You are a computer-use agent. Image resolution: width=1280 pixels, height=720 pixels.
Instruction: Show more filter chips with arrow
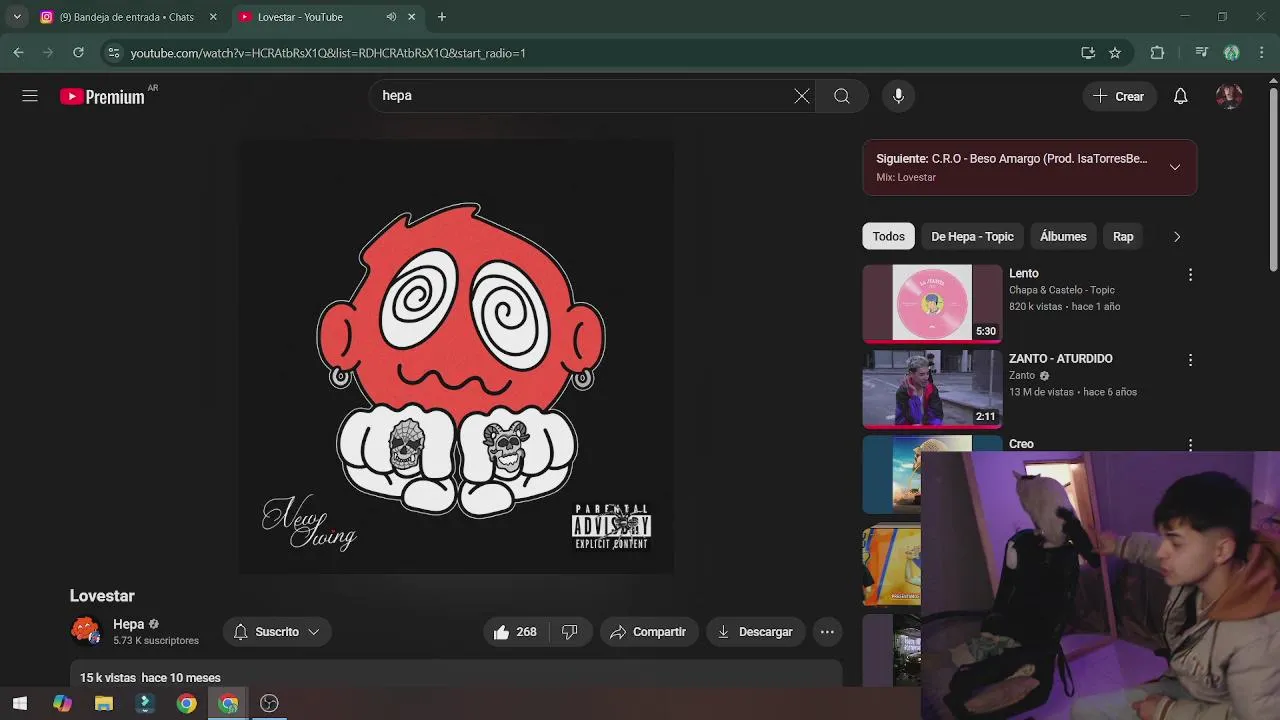point(1176,237)
